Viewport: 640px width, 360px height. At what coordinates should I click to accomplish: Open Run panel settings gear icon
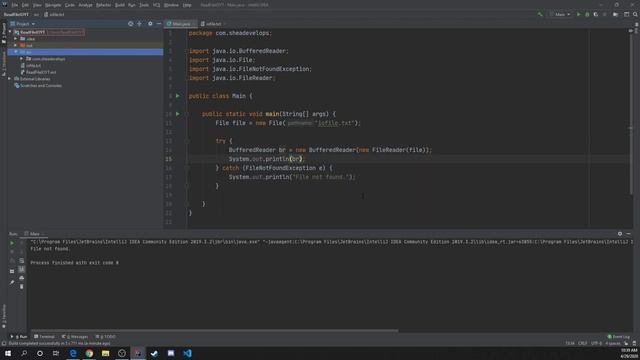pyautogui.click(x=620, y=234)
